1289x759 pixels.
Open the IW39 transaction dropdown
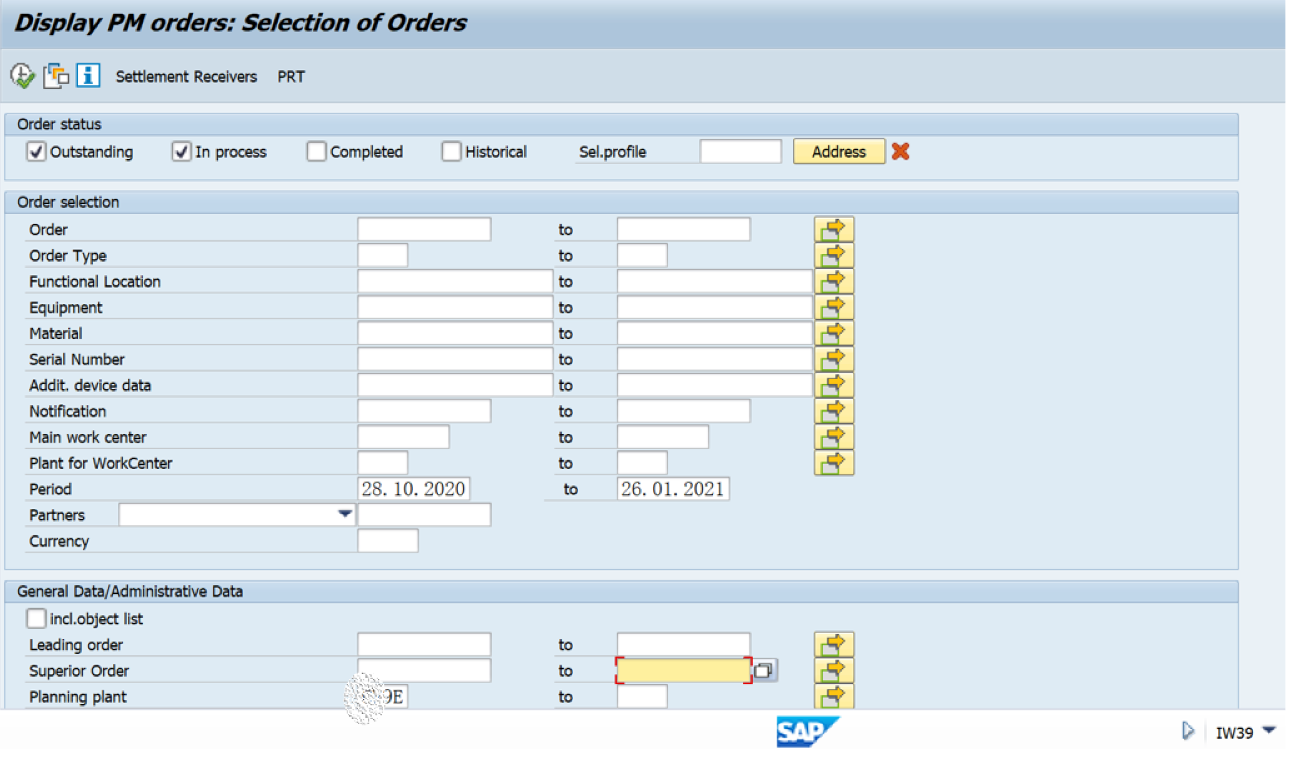tap(1268, 731)
